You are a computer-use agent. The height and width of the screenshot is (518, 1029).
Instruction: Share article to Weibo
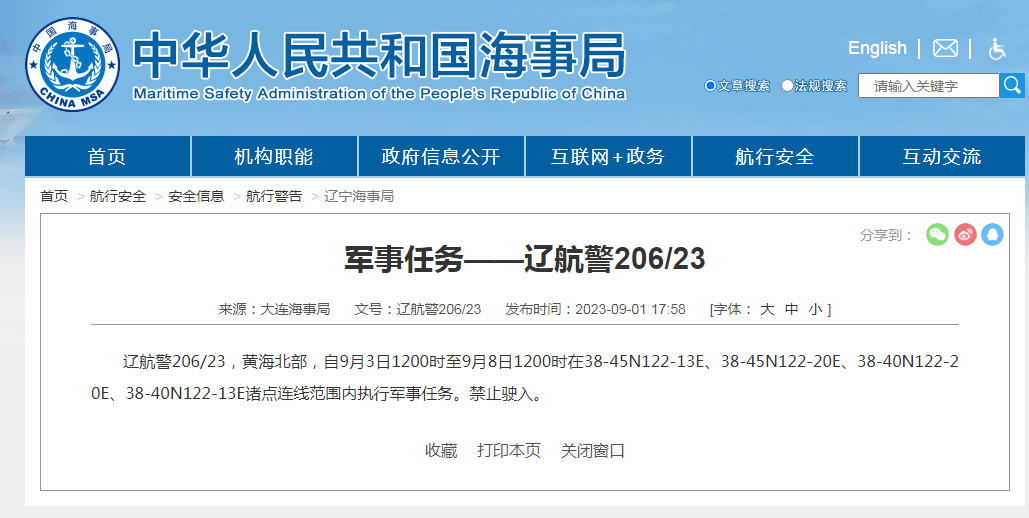click(965, 234)
